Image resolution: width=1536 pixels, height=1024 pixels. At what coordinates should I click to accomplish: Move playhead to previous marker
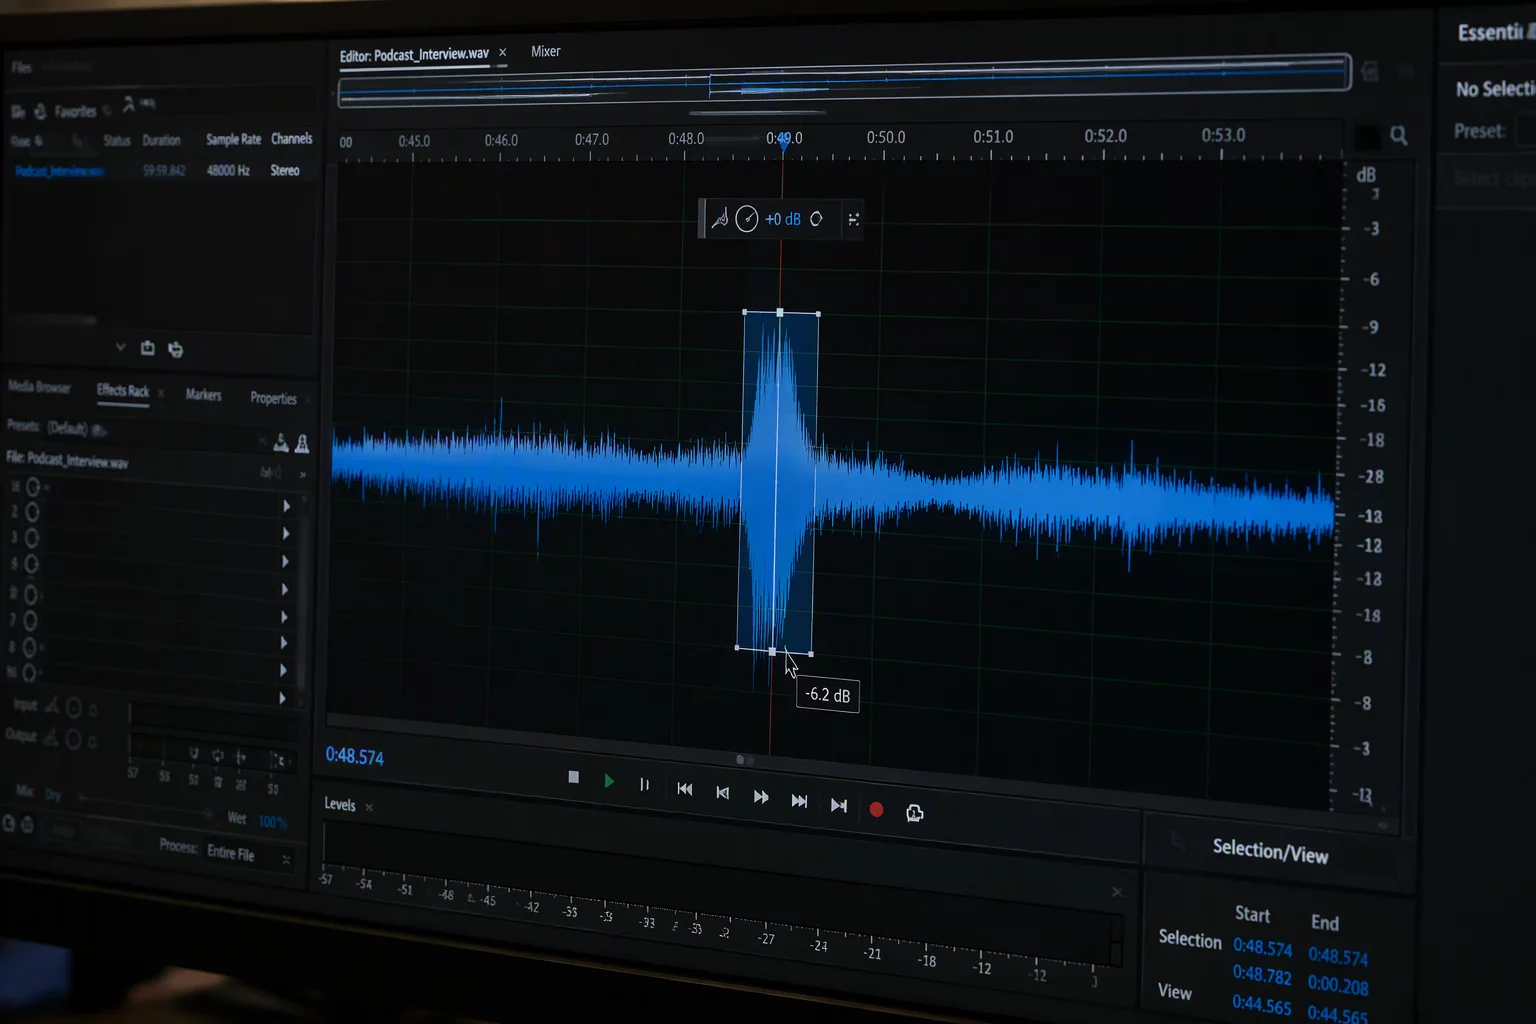click(x=685, y=789)
